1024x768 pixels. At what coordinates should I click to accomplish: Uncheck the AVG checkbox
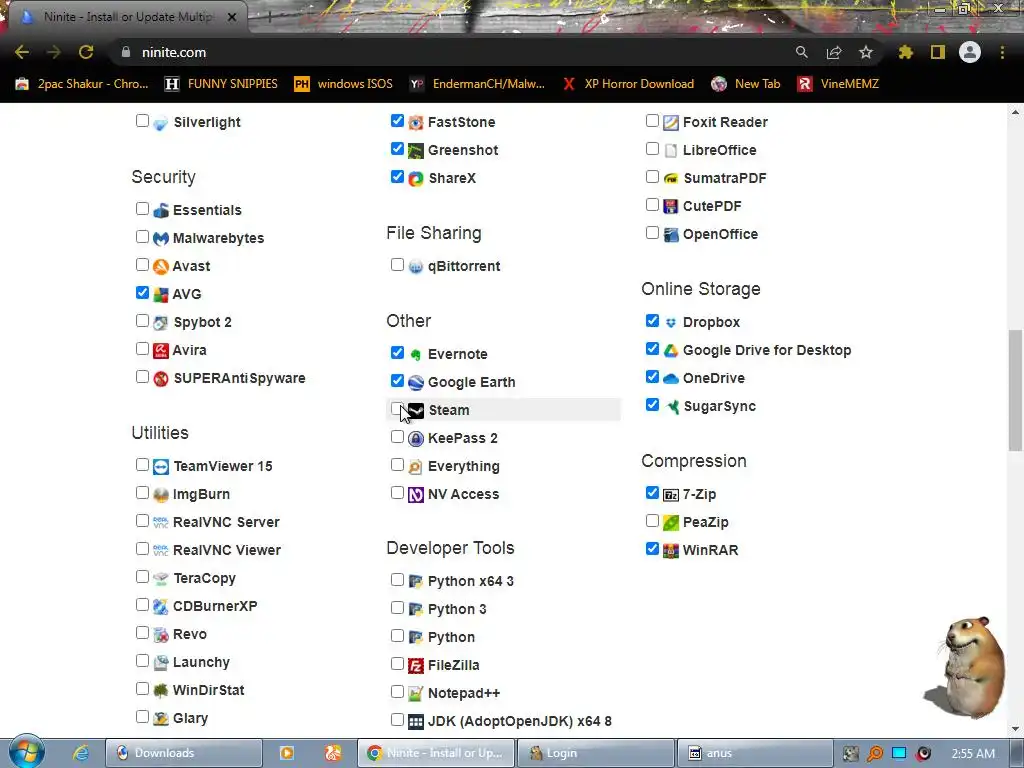pos(142,293)
